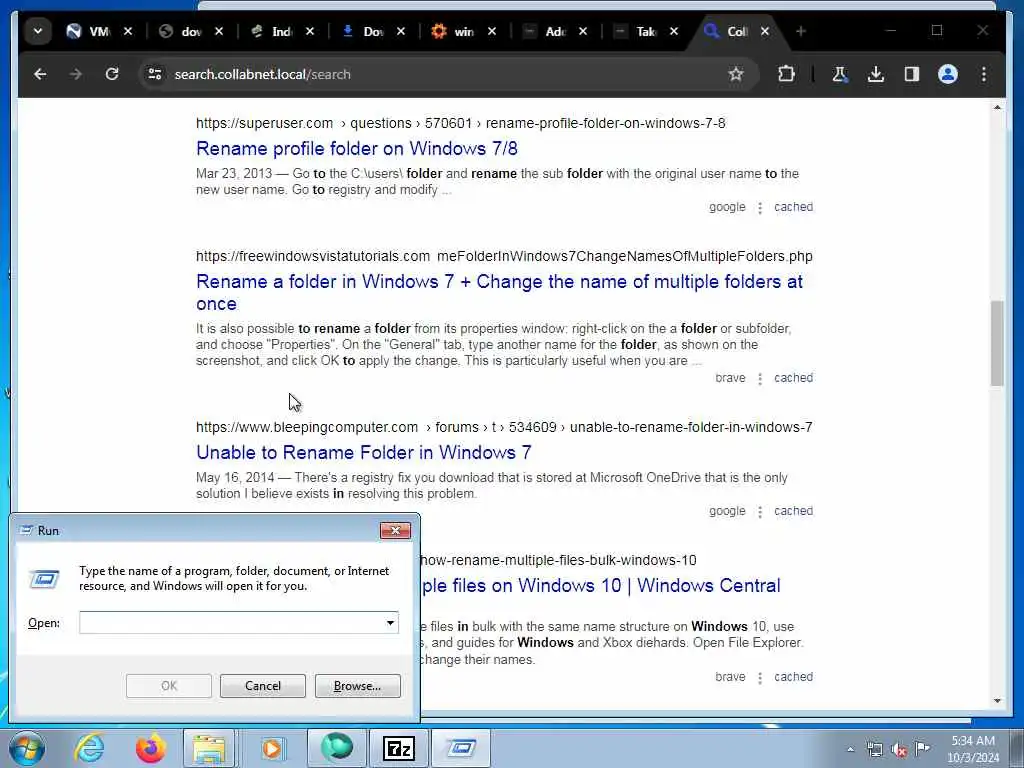1024x768 pixels.
Task: Launch Firefox from the taskbar
Action: (x=150, y=748)
